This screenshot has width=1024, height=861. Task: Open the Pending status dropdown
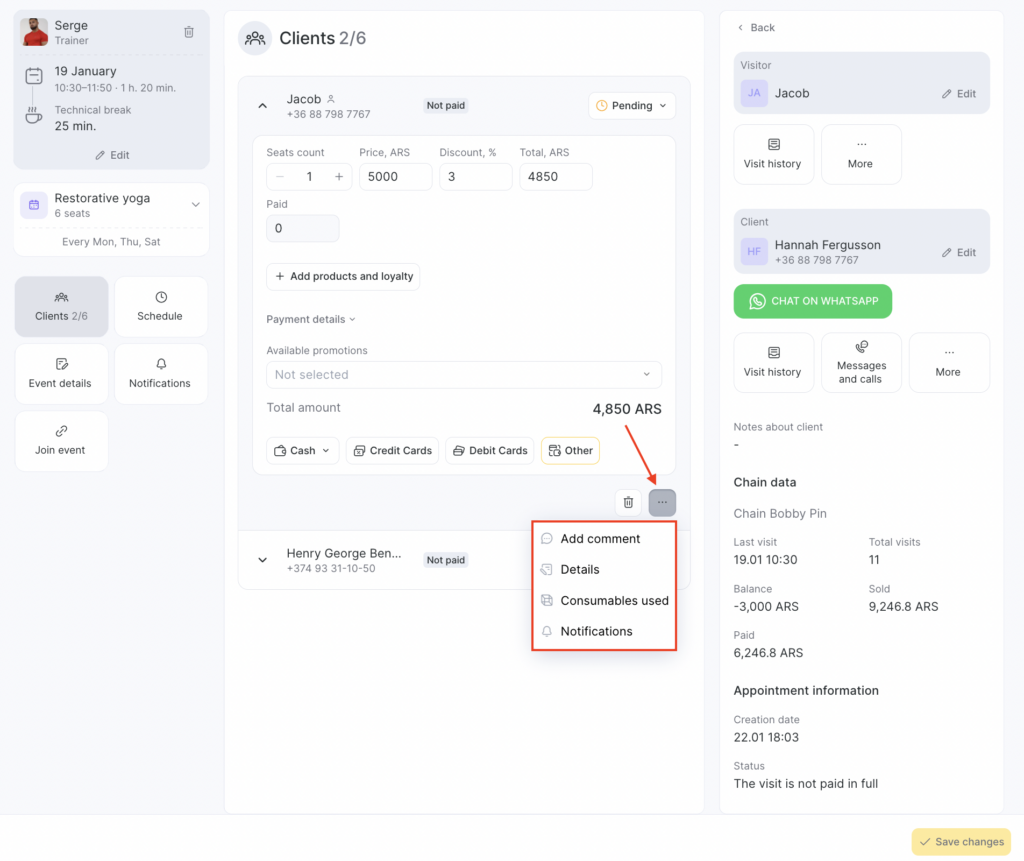pyautogui.click(x=632, y=106)
